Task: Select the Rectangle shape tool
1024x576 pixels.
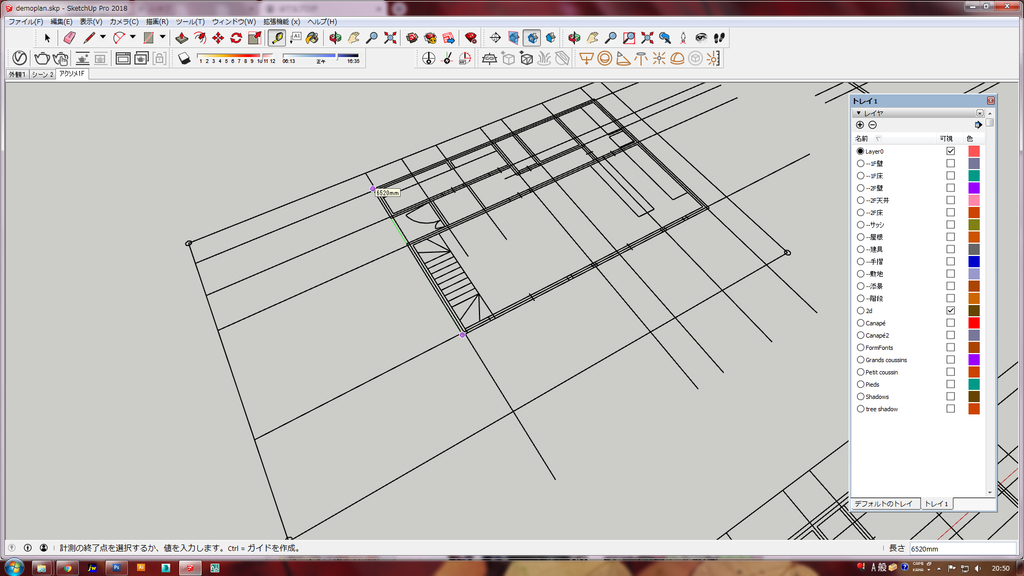Action: [149, 38]
